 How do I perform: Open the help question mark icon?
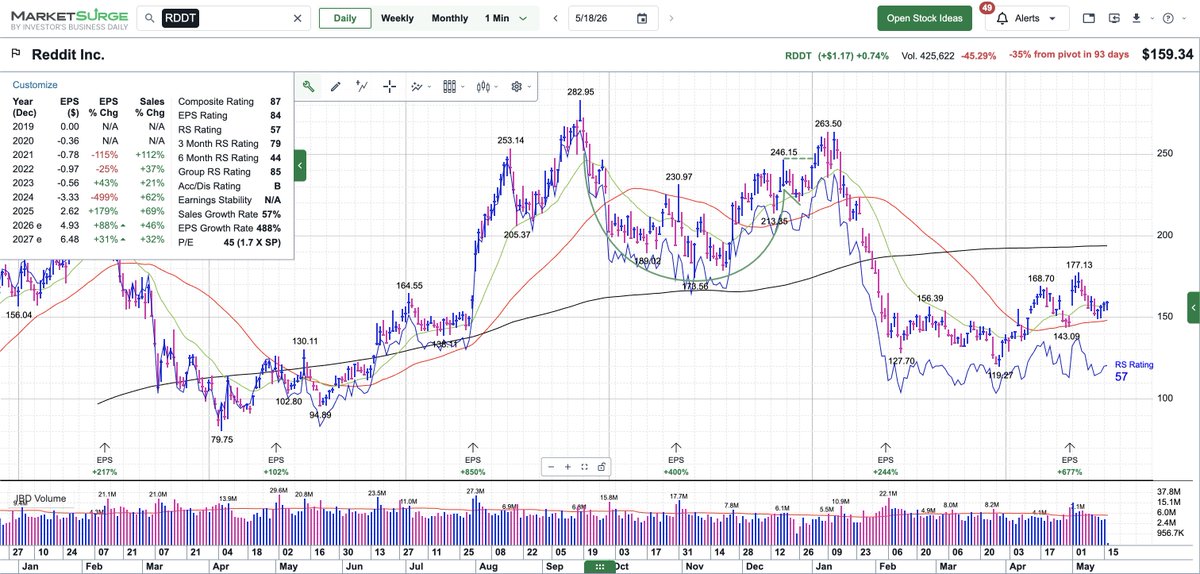pyautogui.click(x=1167, y=18)
